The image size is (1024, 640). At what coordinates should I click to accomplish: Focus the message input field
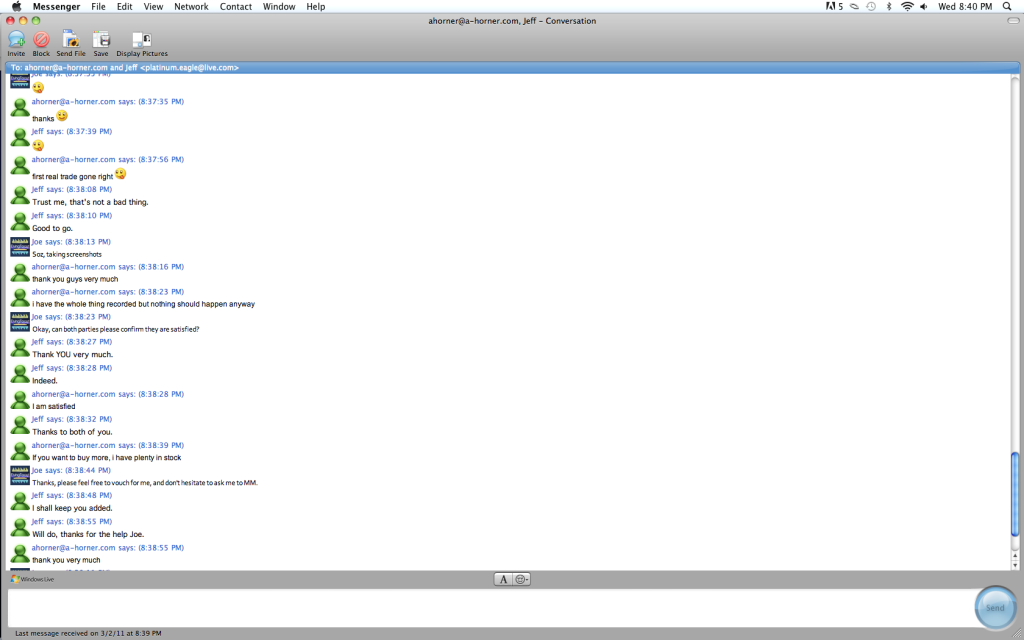pyautogui.click(x=490, y=608)
